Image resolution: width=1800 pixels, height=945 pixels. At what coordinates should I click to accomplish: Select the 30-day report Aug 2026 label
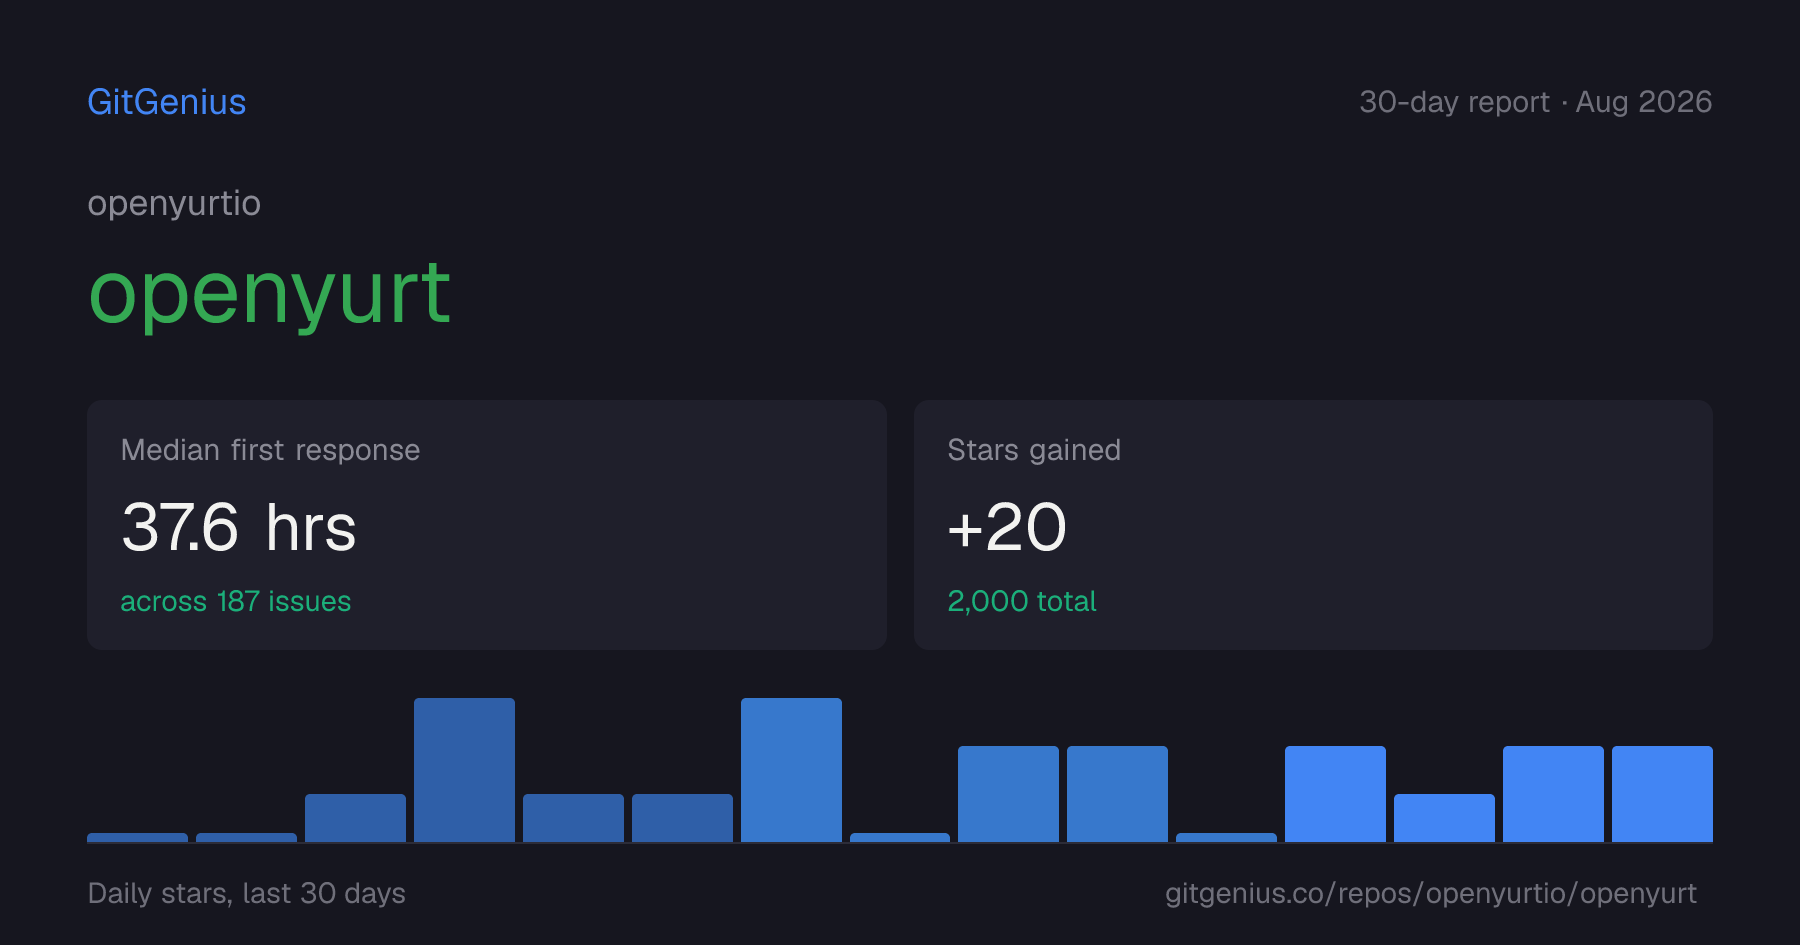[x=1535, y=102]
